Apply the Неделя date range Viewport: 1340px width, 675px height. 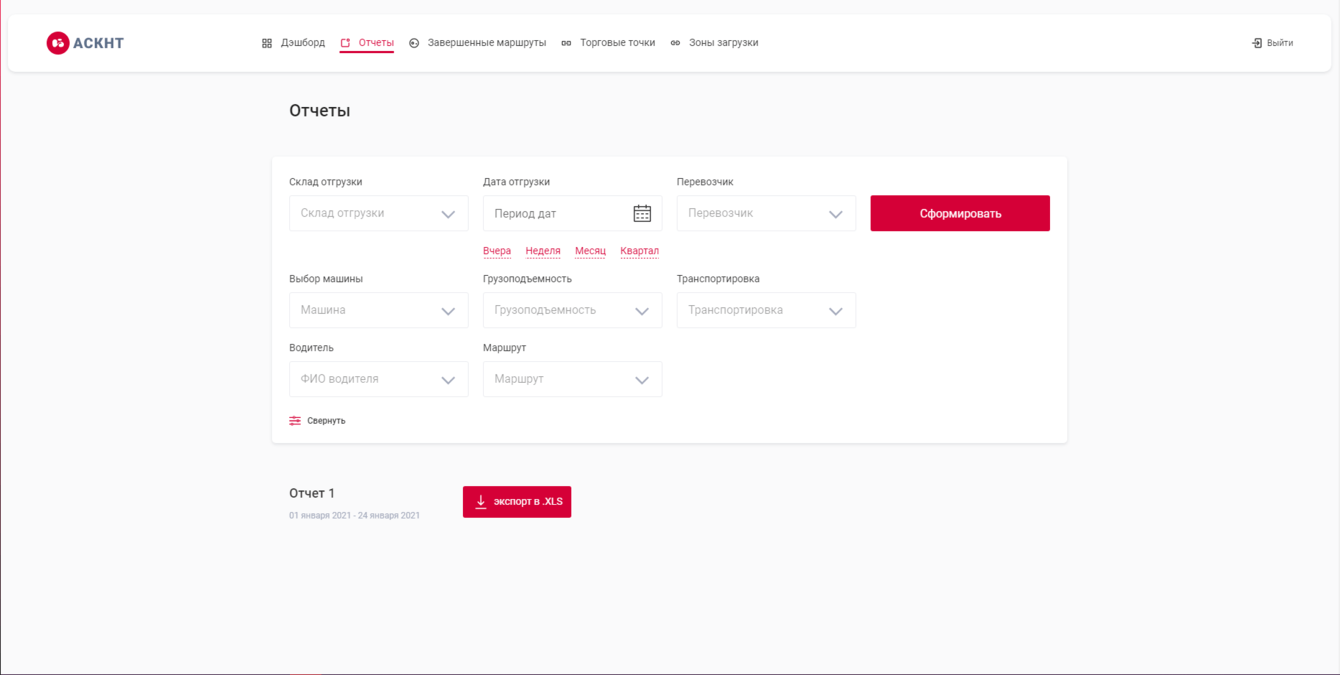point(544,250)
